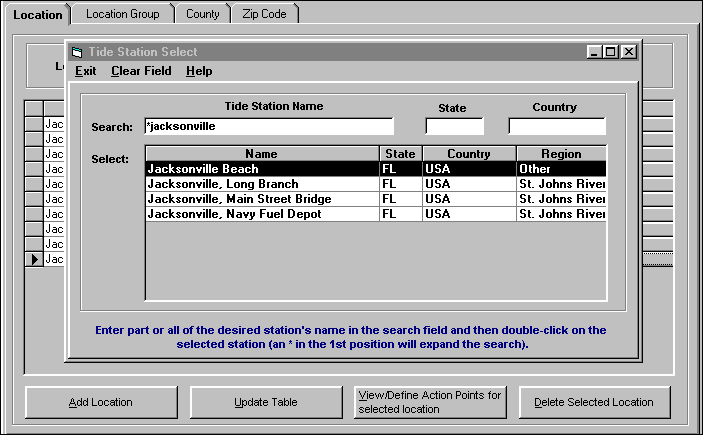Click the Region column header
703x435 pixels.
point(561,154)
